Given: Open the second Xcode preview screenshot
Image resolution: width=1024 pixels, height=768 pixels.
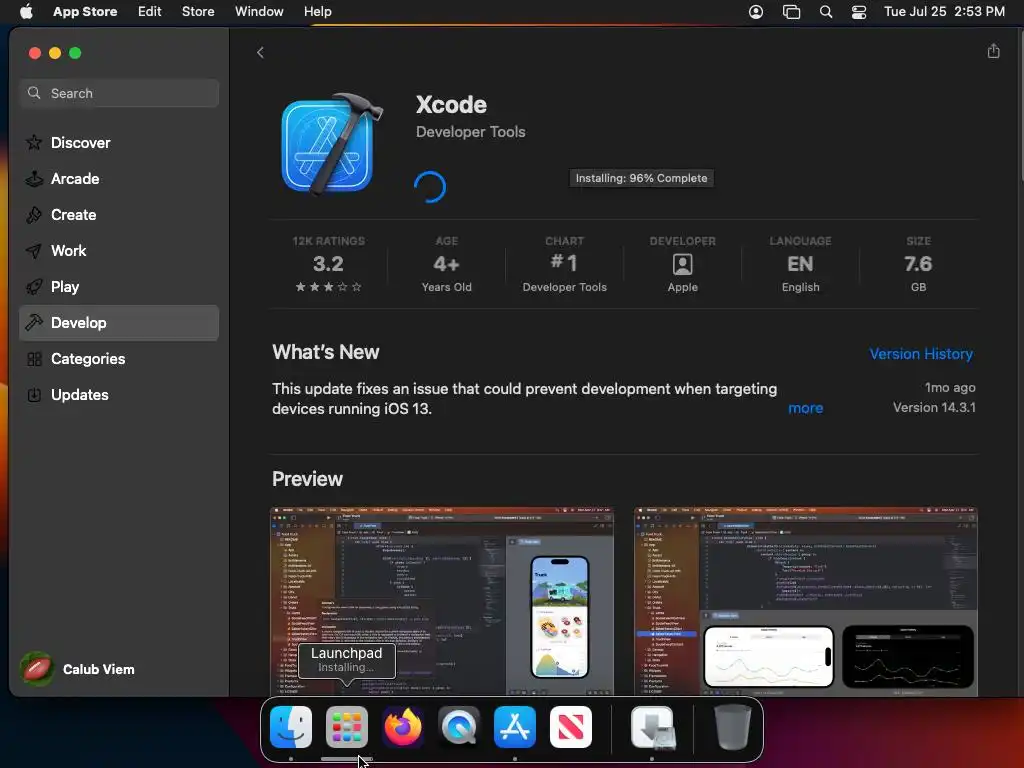Looking at the screenshot, I should point(805,601).
